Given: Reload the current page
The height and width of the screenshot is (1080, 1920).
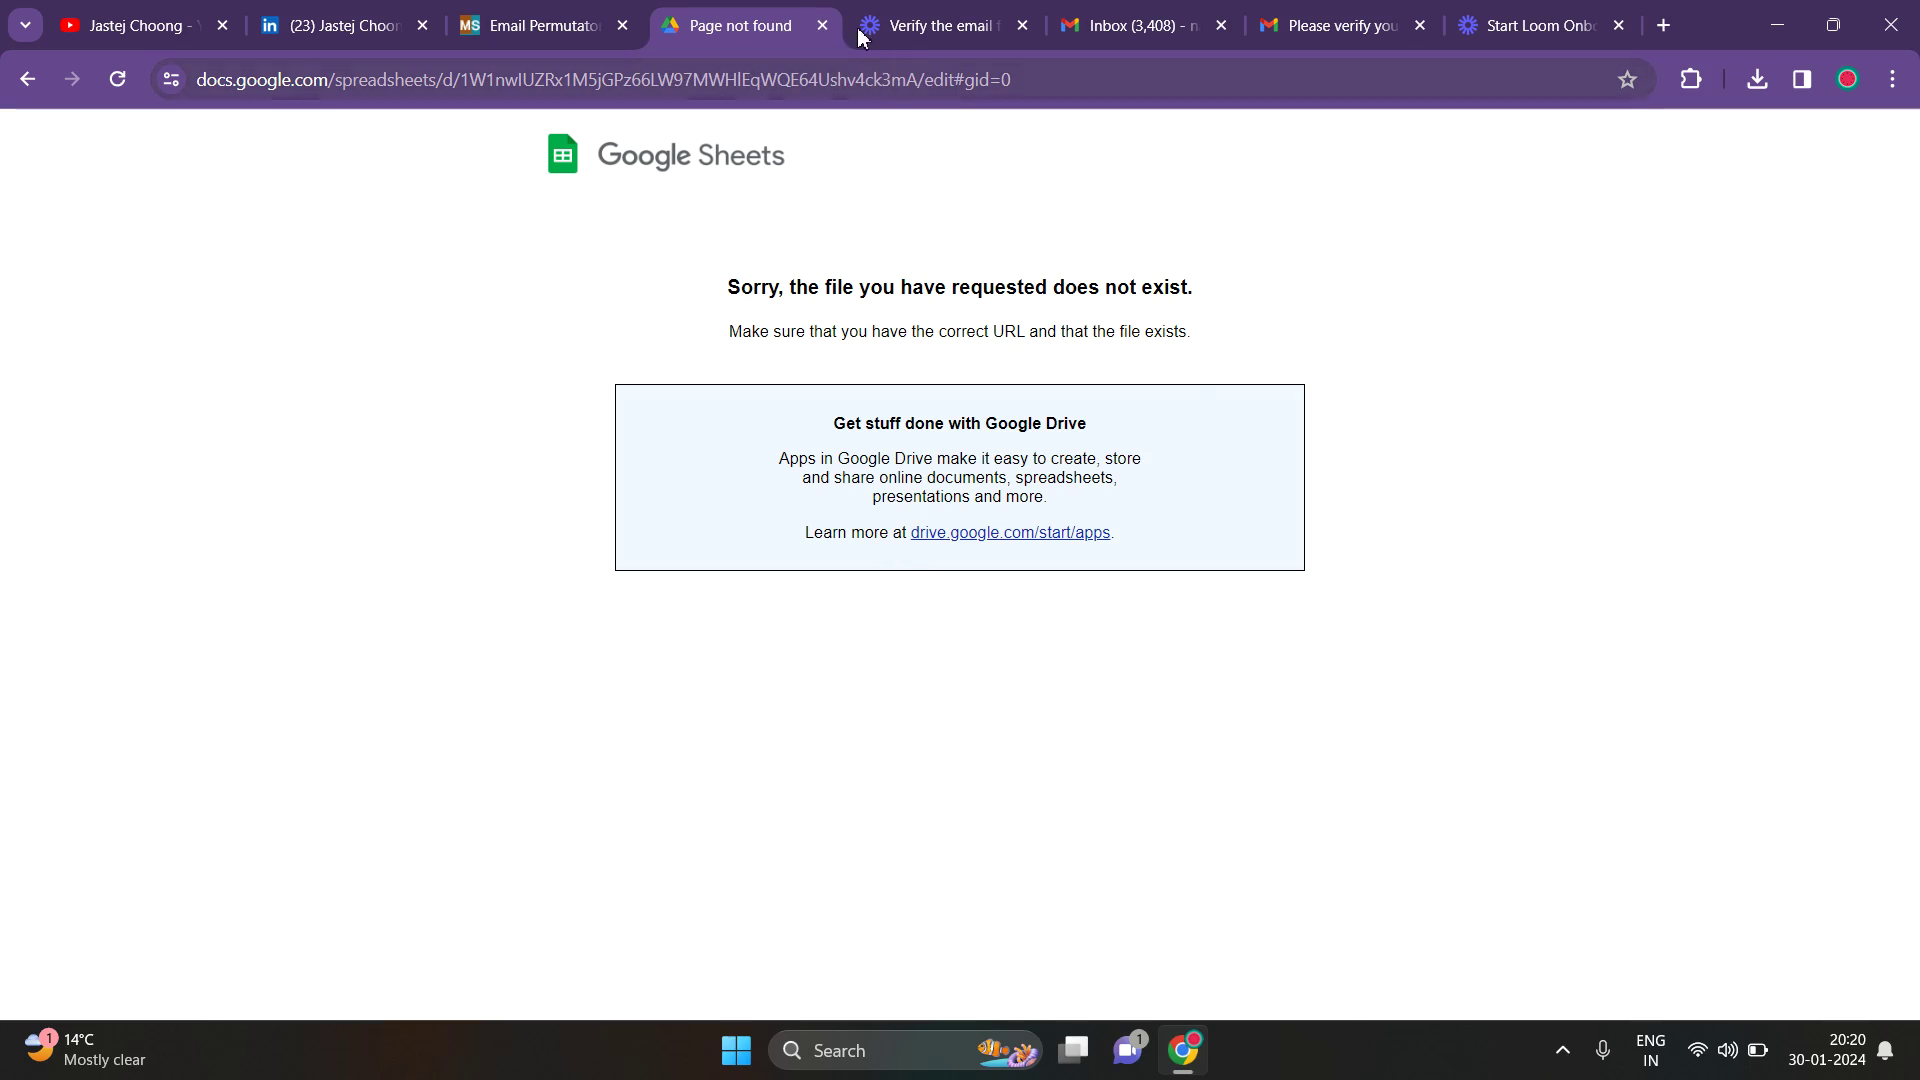Looking at the screenshot, I should tap(117, 79).
